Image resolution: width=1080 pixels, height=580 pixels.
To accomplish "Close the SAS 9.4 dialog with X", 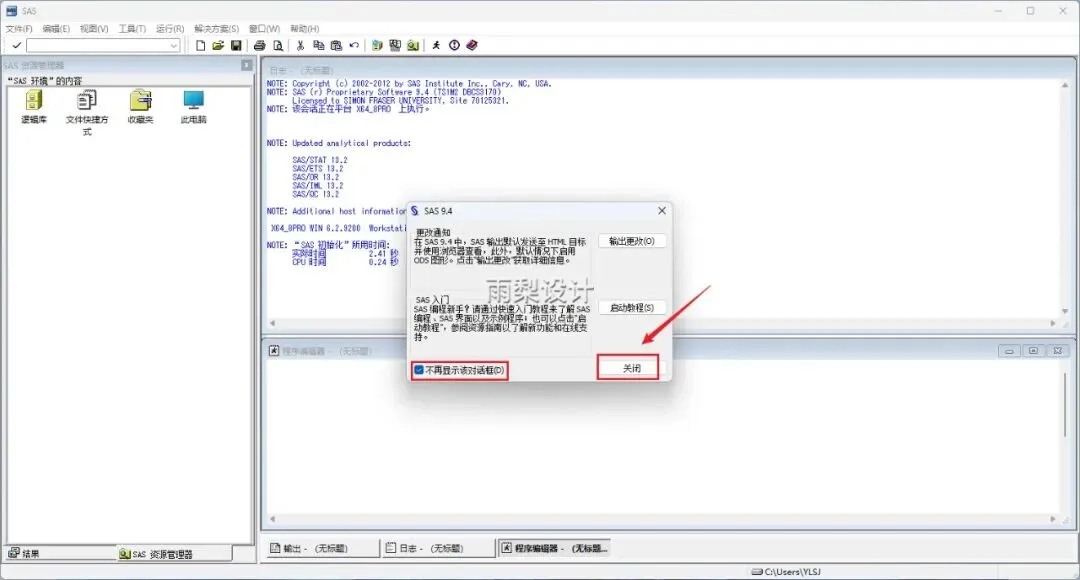I will pyautogui.click(x=661, y=211).
